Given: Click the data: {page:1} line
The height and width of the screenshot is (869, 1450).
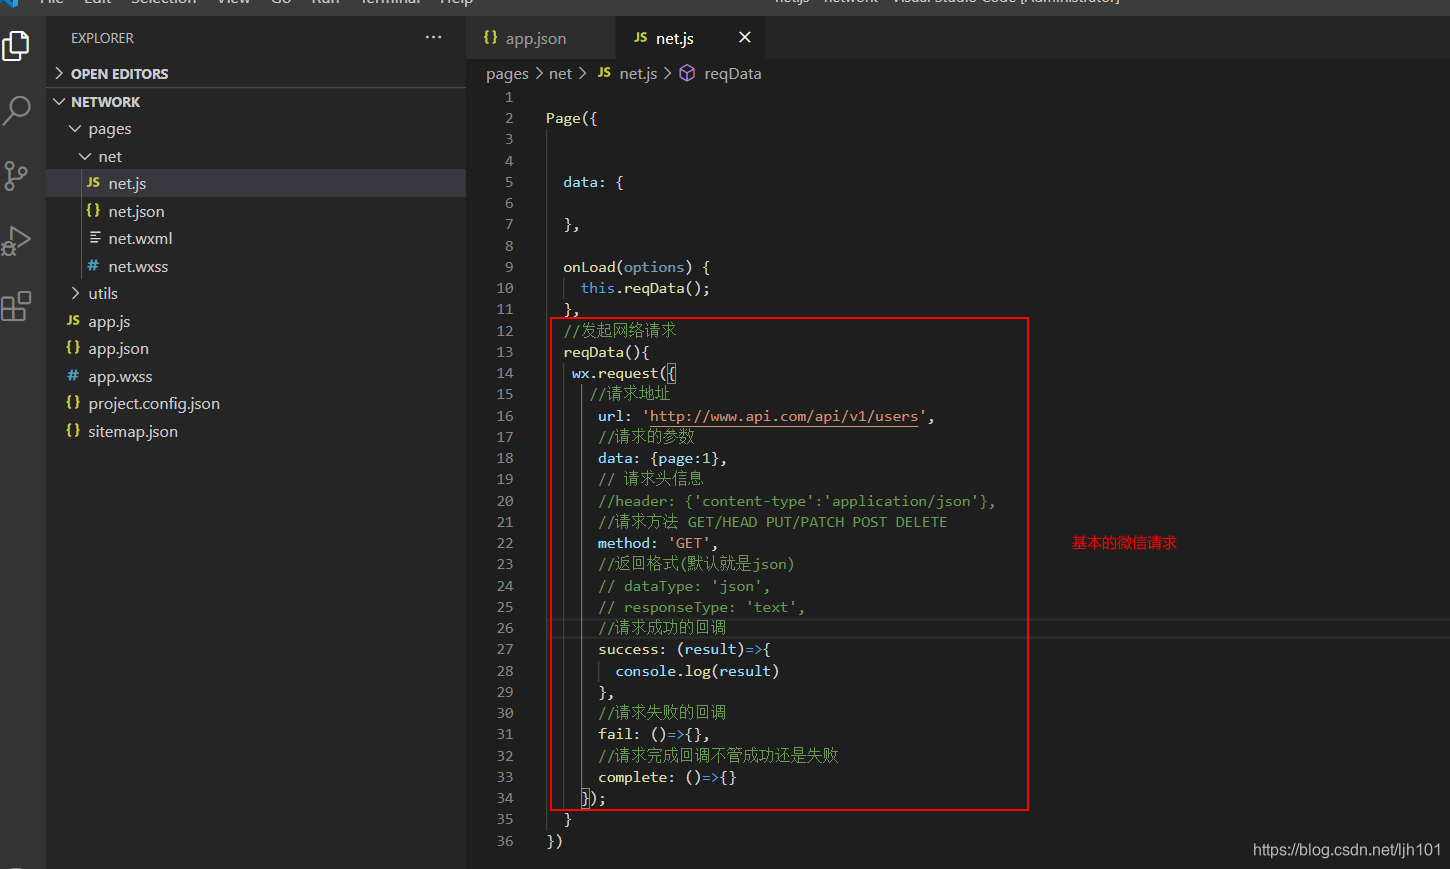Looking at the screenshot, I should tap(662, 458).
